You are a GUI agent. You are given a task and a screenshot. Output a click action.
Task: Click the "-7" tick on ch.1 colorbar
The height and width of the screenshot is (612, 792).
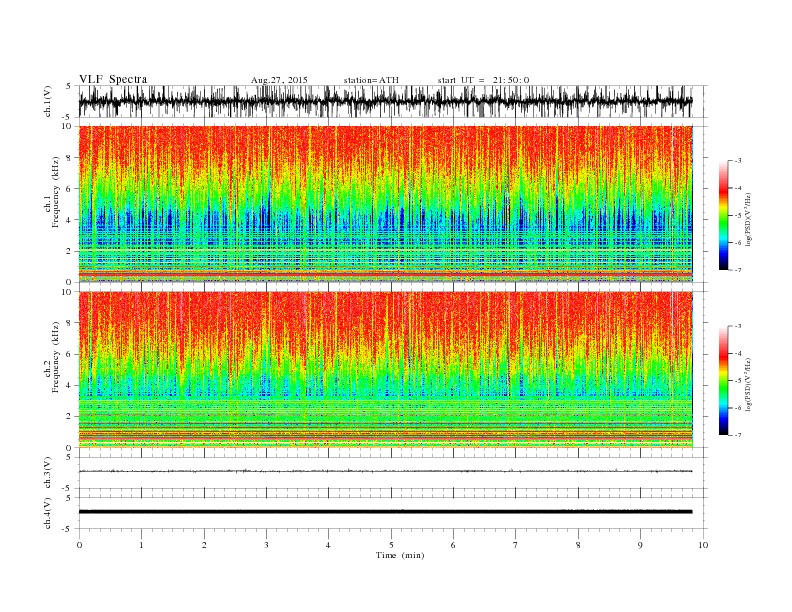[x=737, y=270]
